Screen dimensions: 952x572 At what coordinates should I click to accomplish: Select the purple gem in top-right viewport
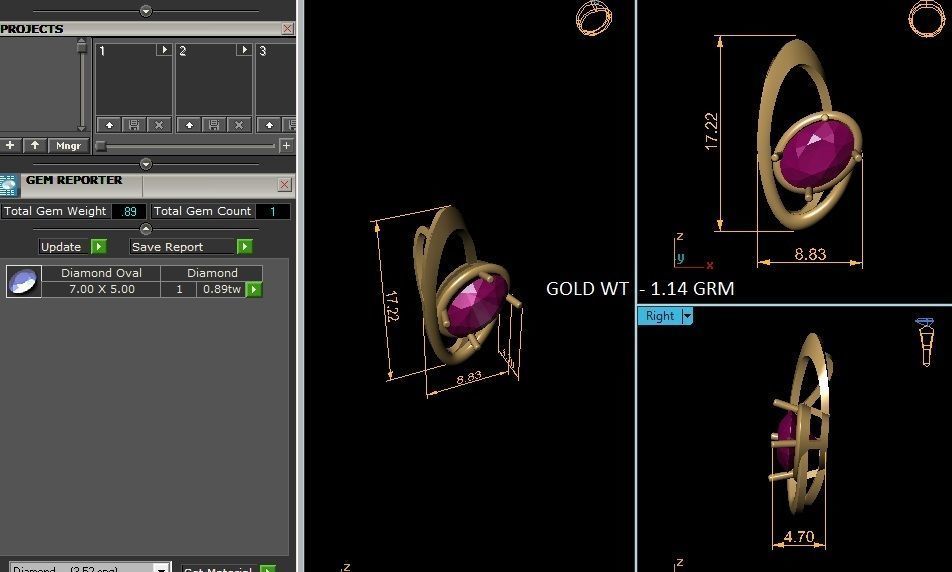(815, 154)
